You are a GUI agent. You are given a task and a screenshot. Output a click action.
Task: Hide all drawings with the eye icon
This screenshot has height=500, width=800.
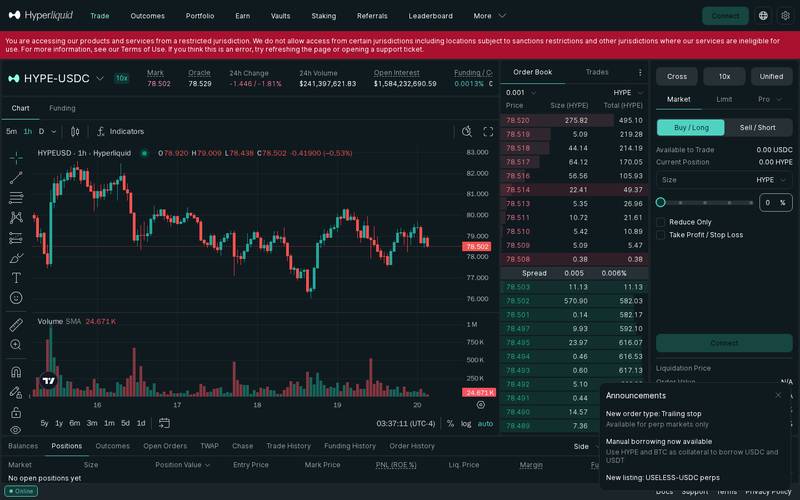point(16,430)
